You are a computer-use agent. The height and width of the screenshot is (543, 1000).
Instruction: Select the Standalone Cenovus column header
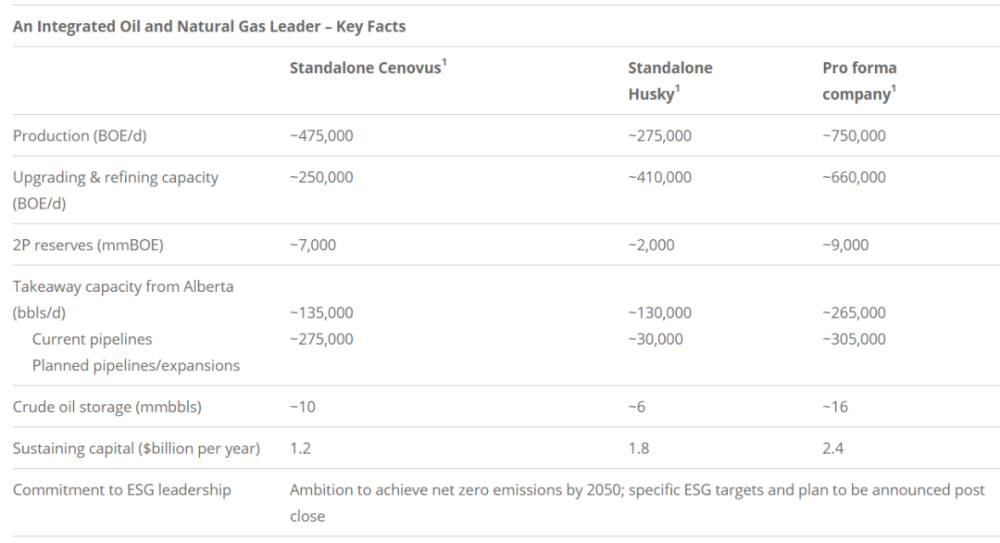pyautogui.click(x=368, y=67)
